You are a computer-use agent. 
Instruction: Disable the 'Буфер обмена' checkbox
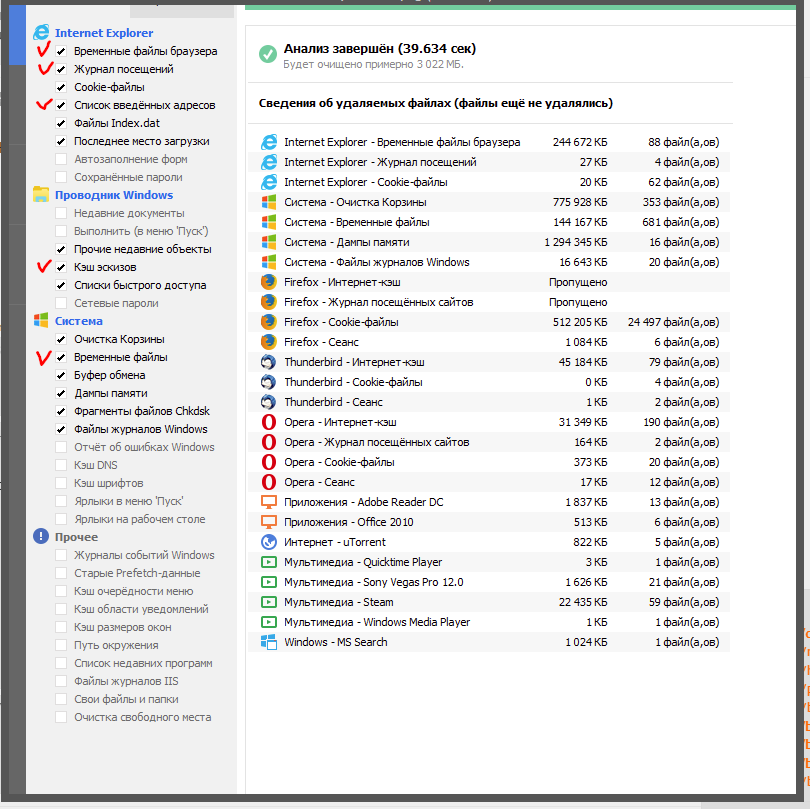61,375
